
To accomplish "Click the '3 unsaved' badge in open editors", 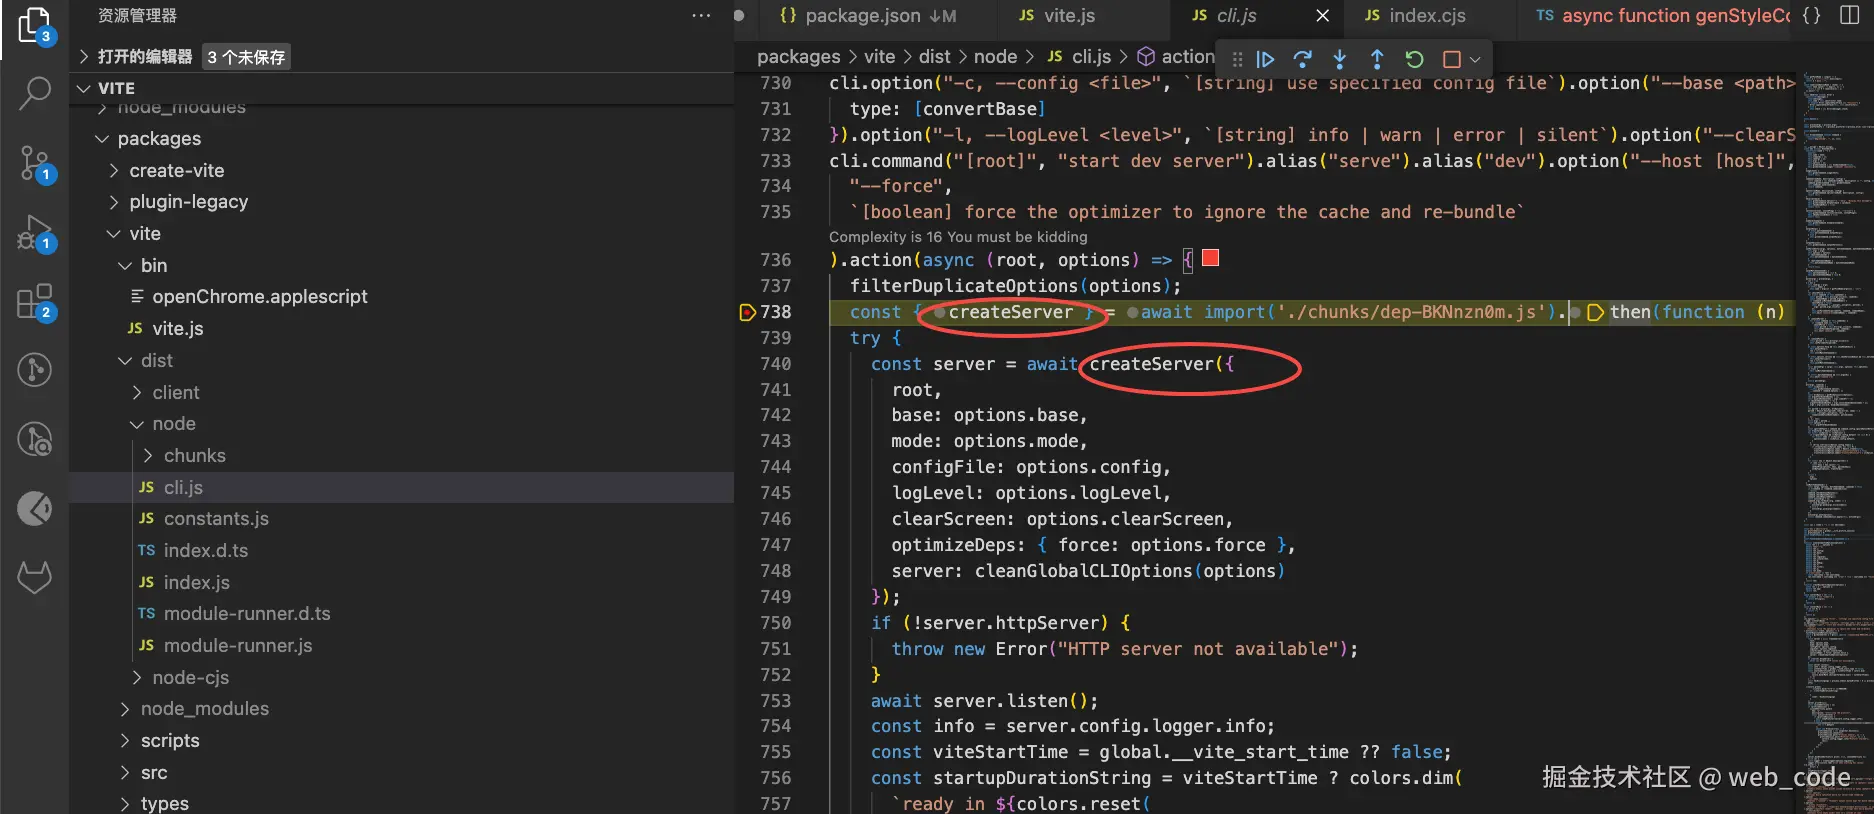I will click(x=246, y=57).
